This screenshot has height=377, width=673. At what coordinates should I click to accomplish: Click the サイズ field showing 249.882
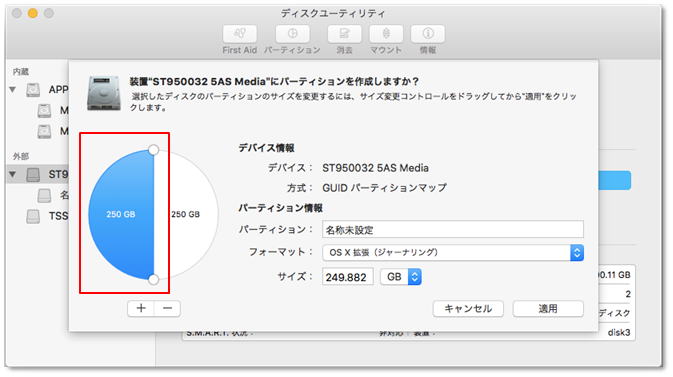pyautogui.click(x=348, y=277)
